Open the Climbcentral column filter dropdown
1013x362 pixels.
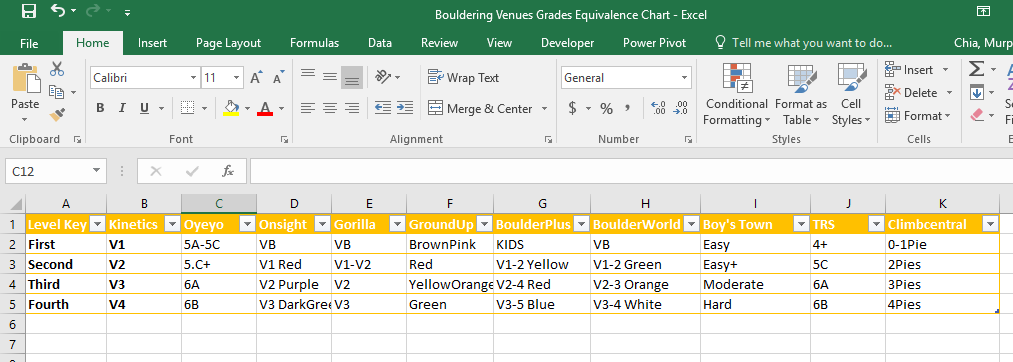[990, 224]
